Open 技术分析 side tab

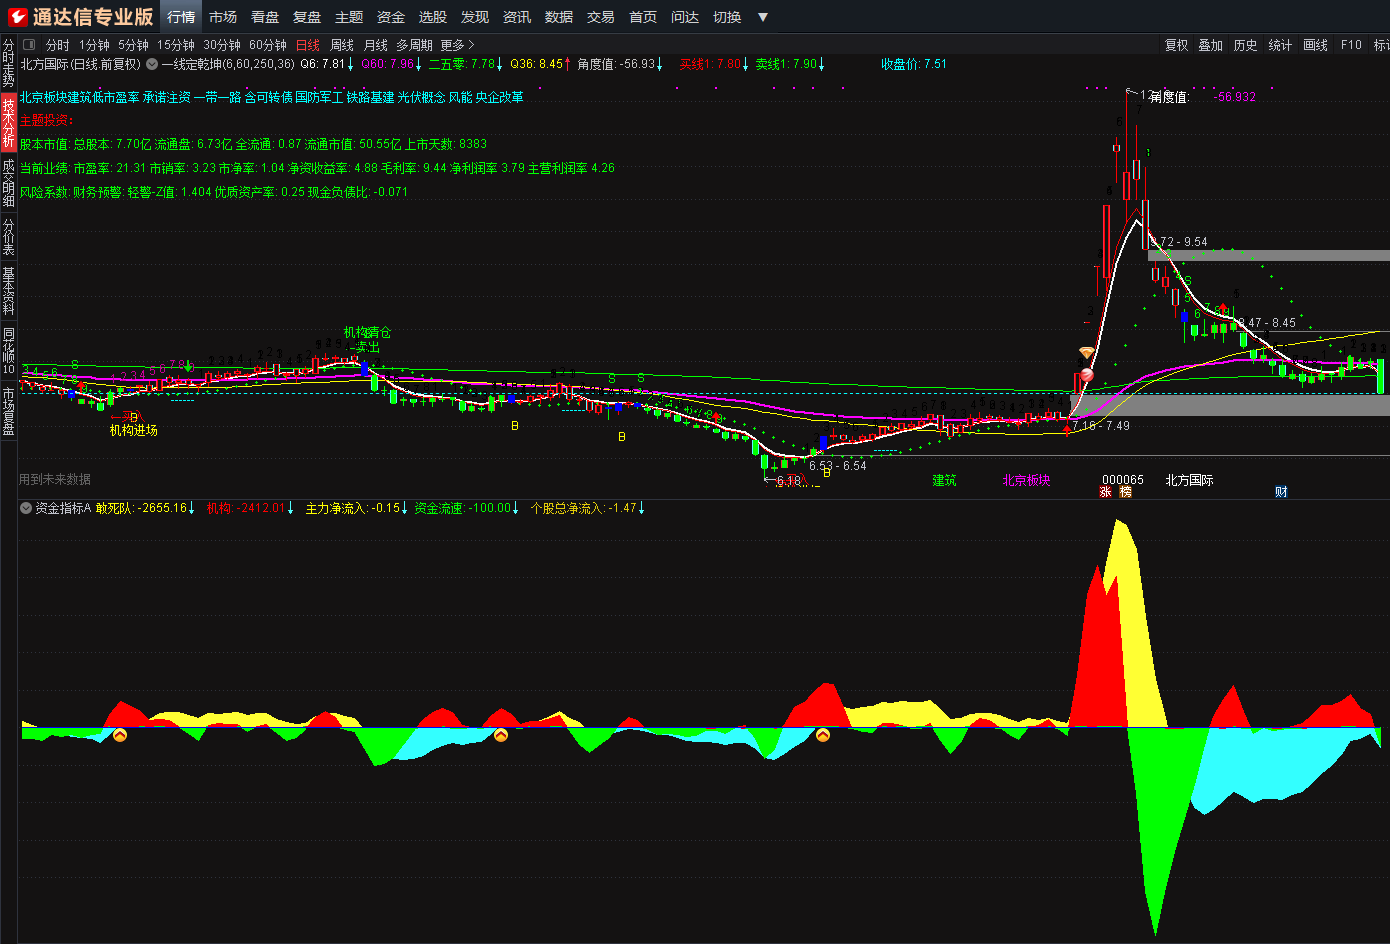point(8,122)
